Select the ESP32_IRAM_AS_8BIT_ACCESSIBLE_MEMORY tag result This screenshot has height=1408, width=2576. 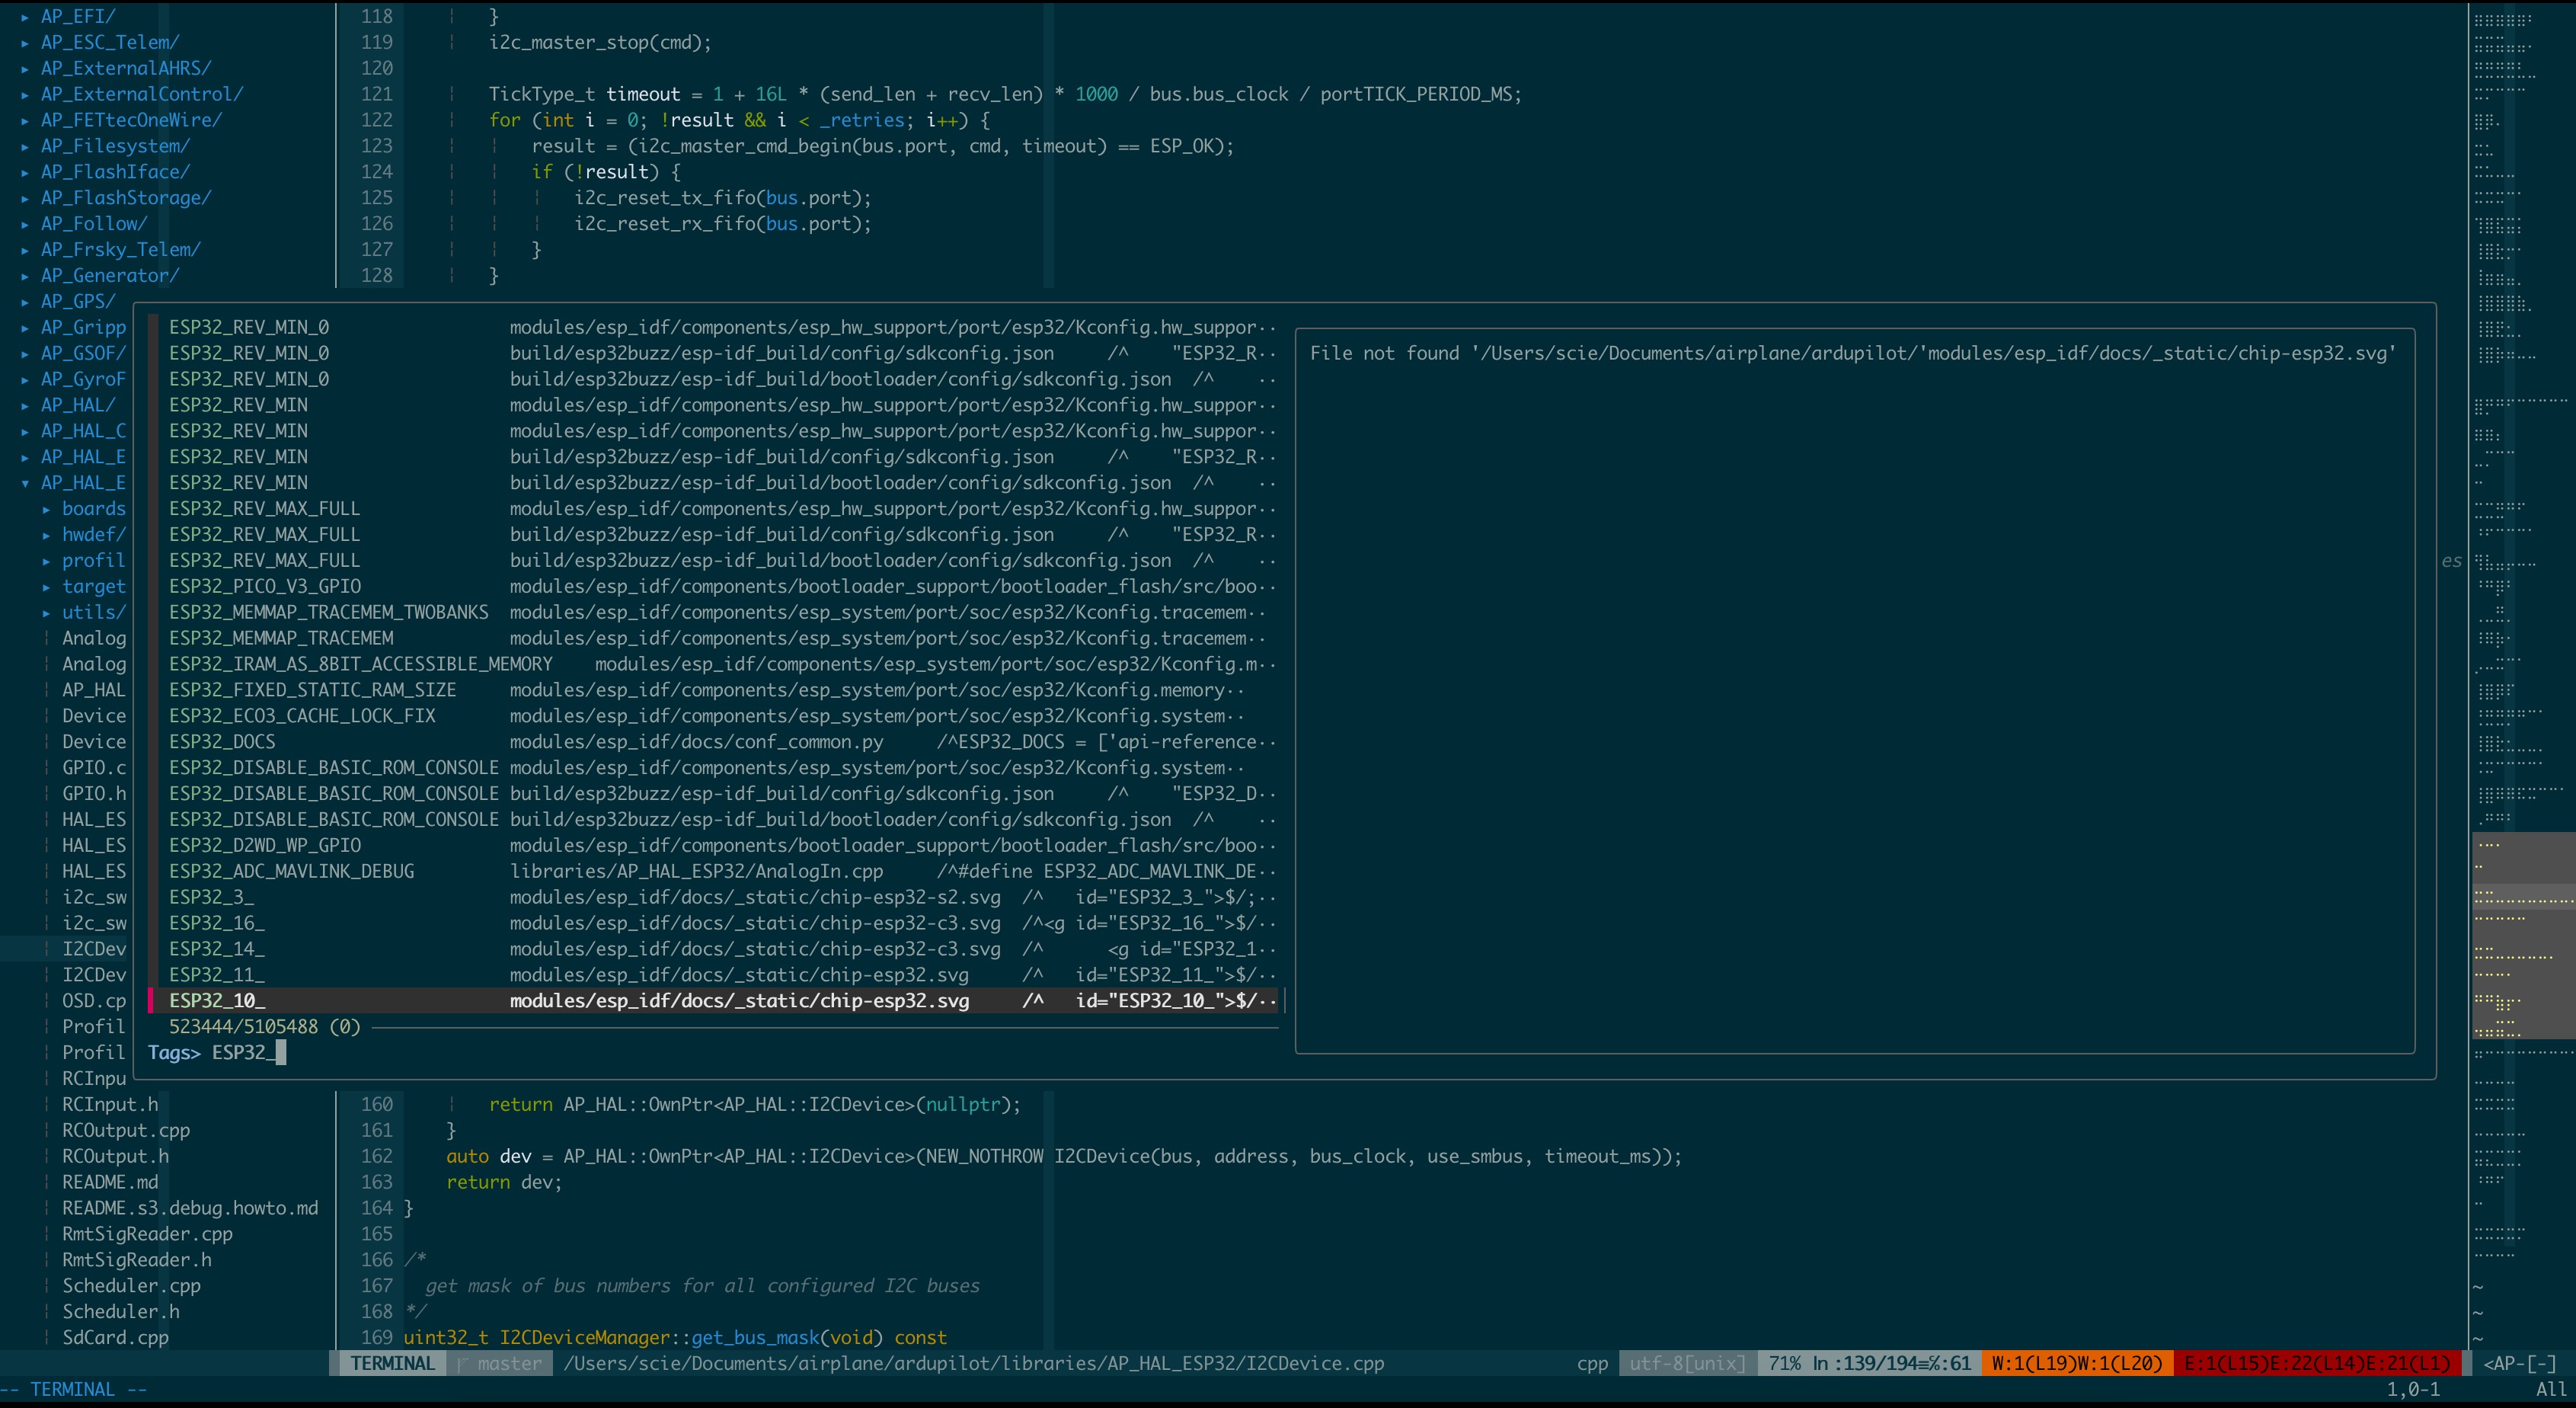(x=714, y=664)
